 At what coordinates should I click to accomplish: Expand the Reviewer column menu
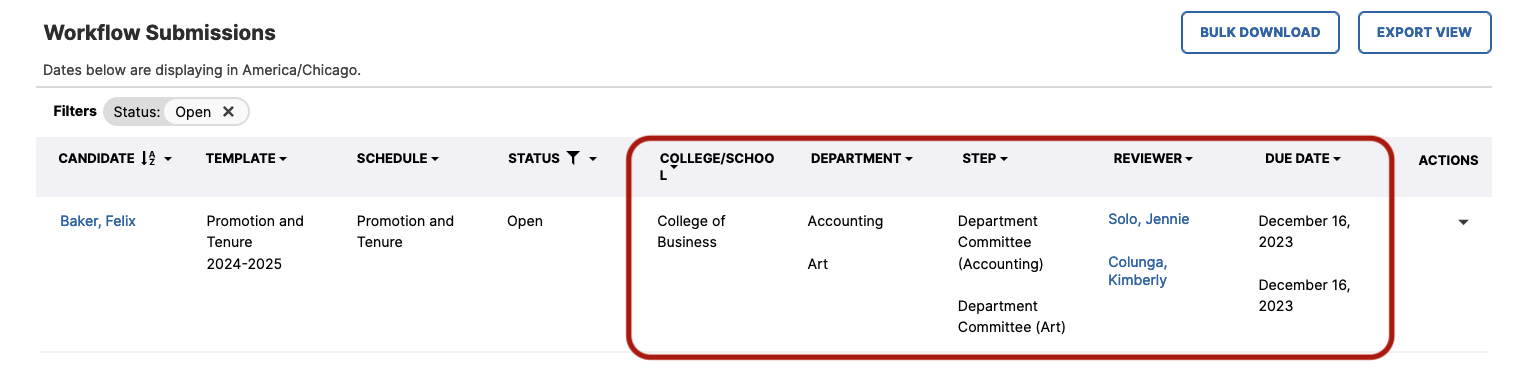[x=1188, y=159]
